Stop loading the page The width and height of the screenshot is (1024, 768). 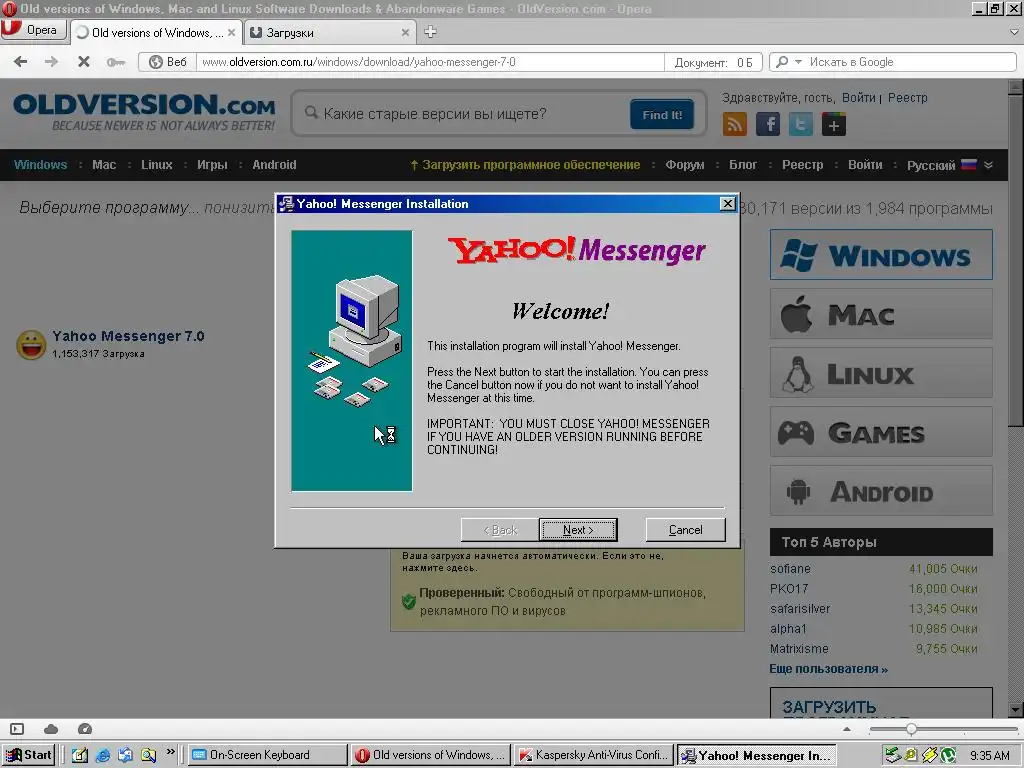coord(84,62)
